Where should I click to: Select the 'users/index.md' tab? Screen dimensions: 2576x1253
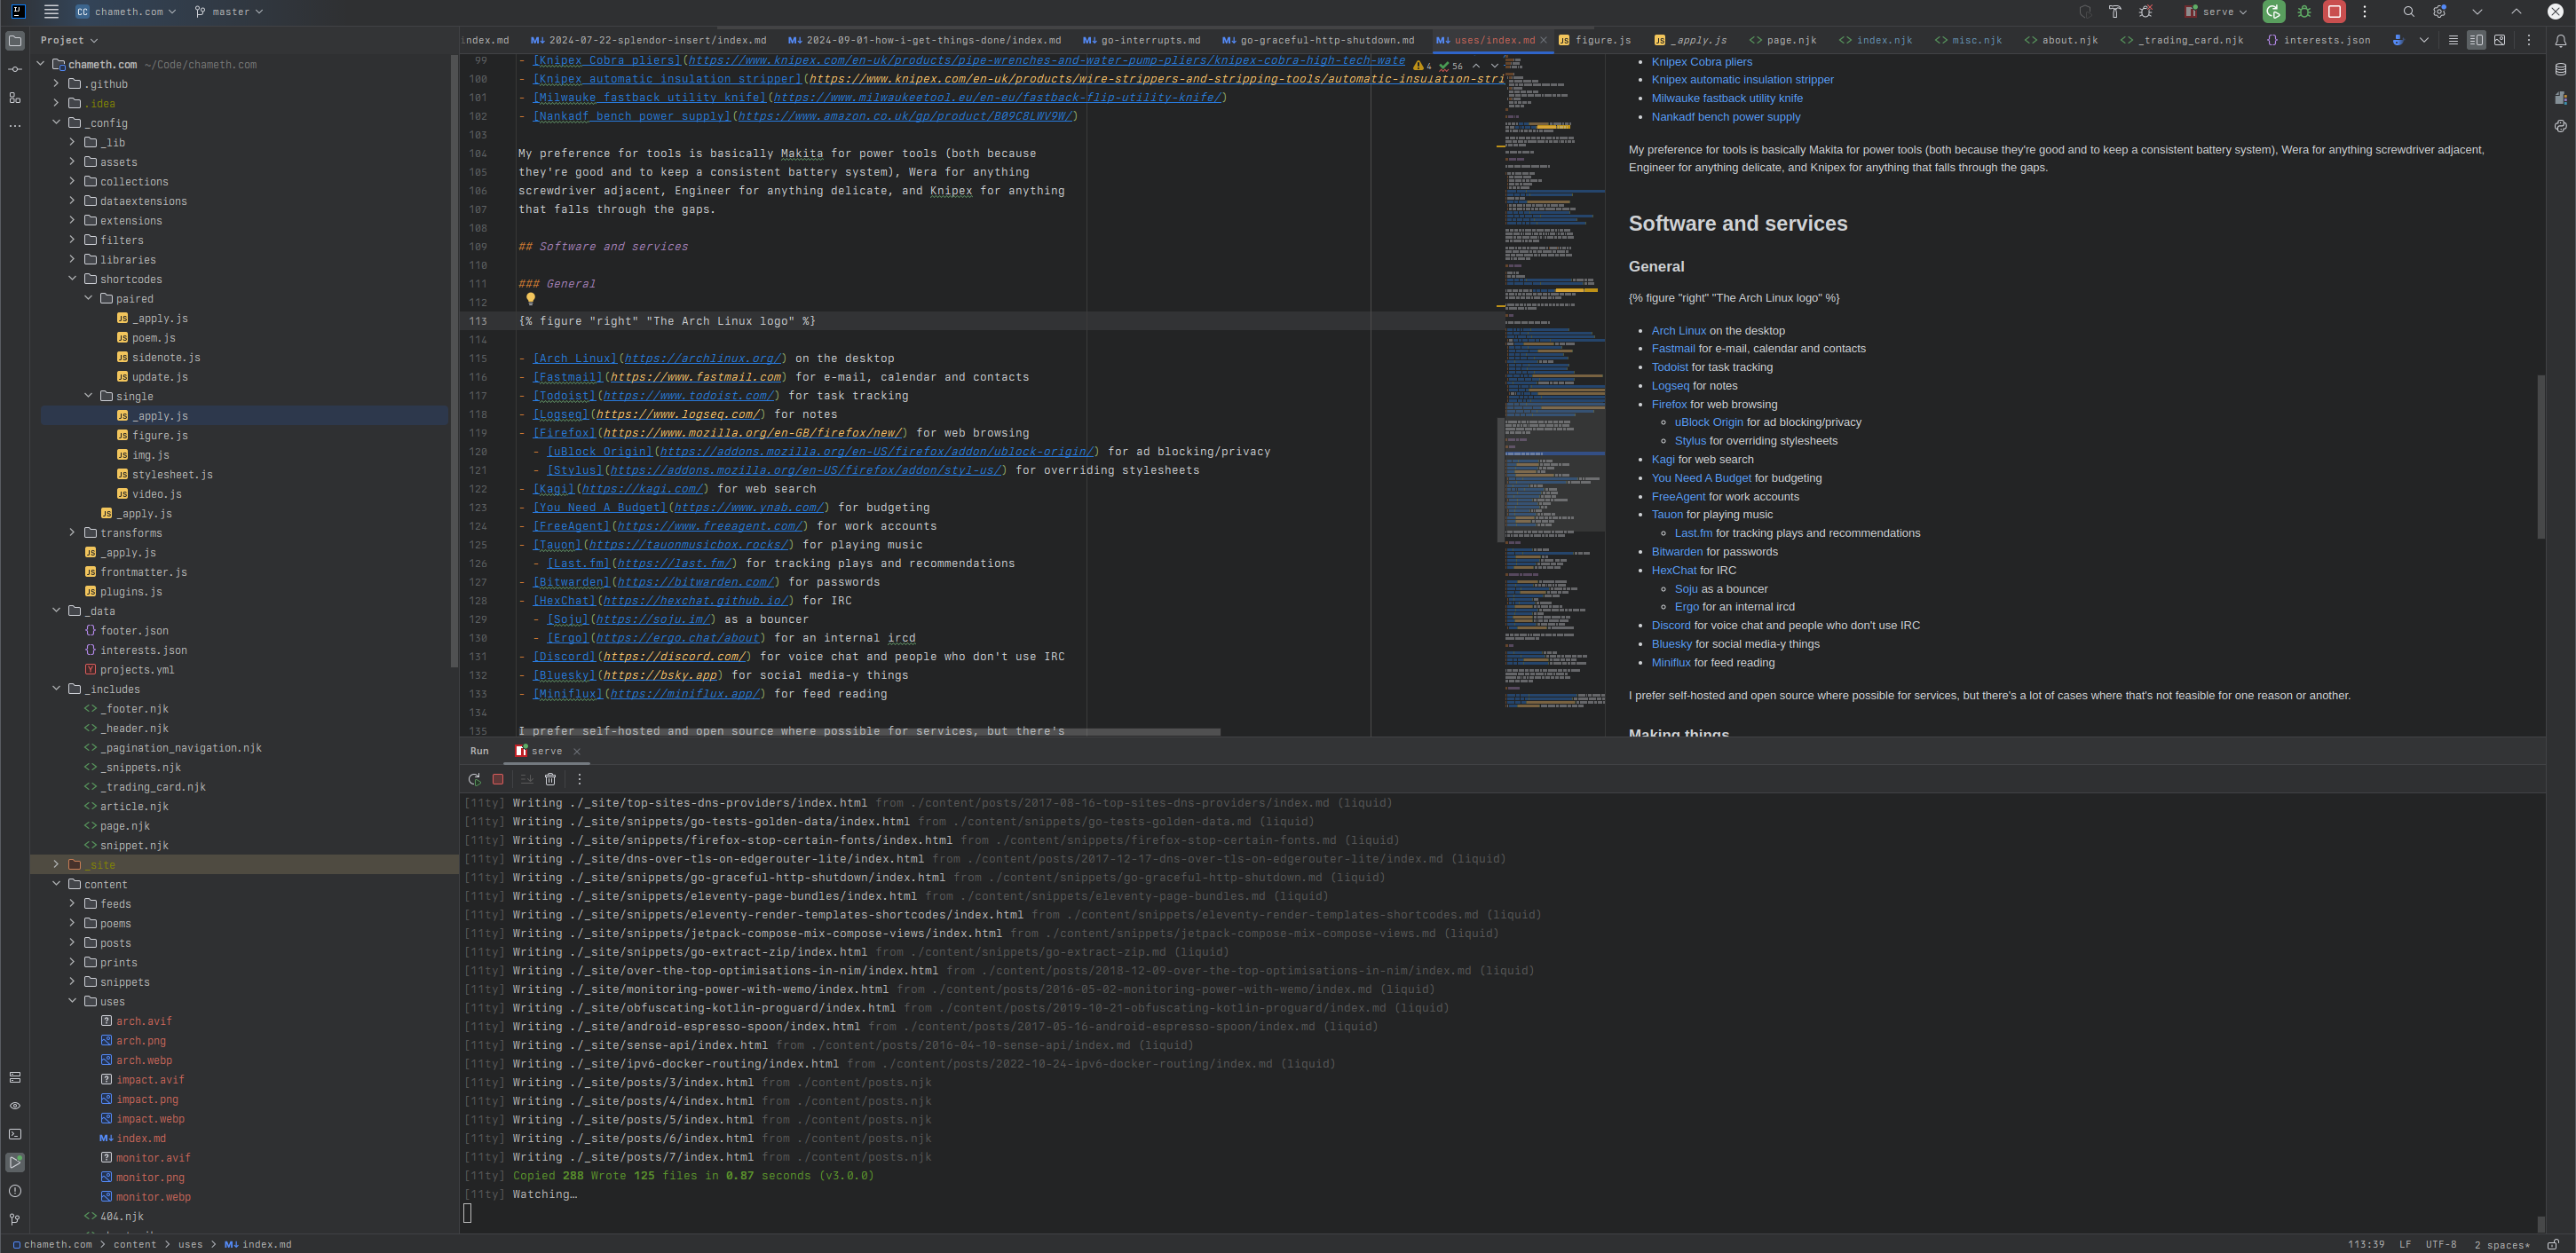(x=1485, y=39)
